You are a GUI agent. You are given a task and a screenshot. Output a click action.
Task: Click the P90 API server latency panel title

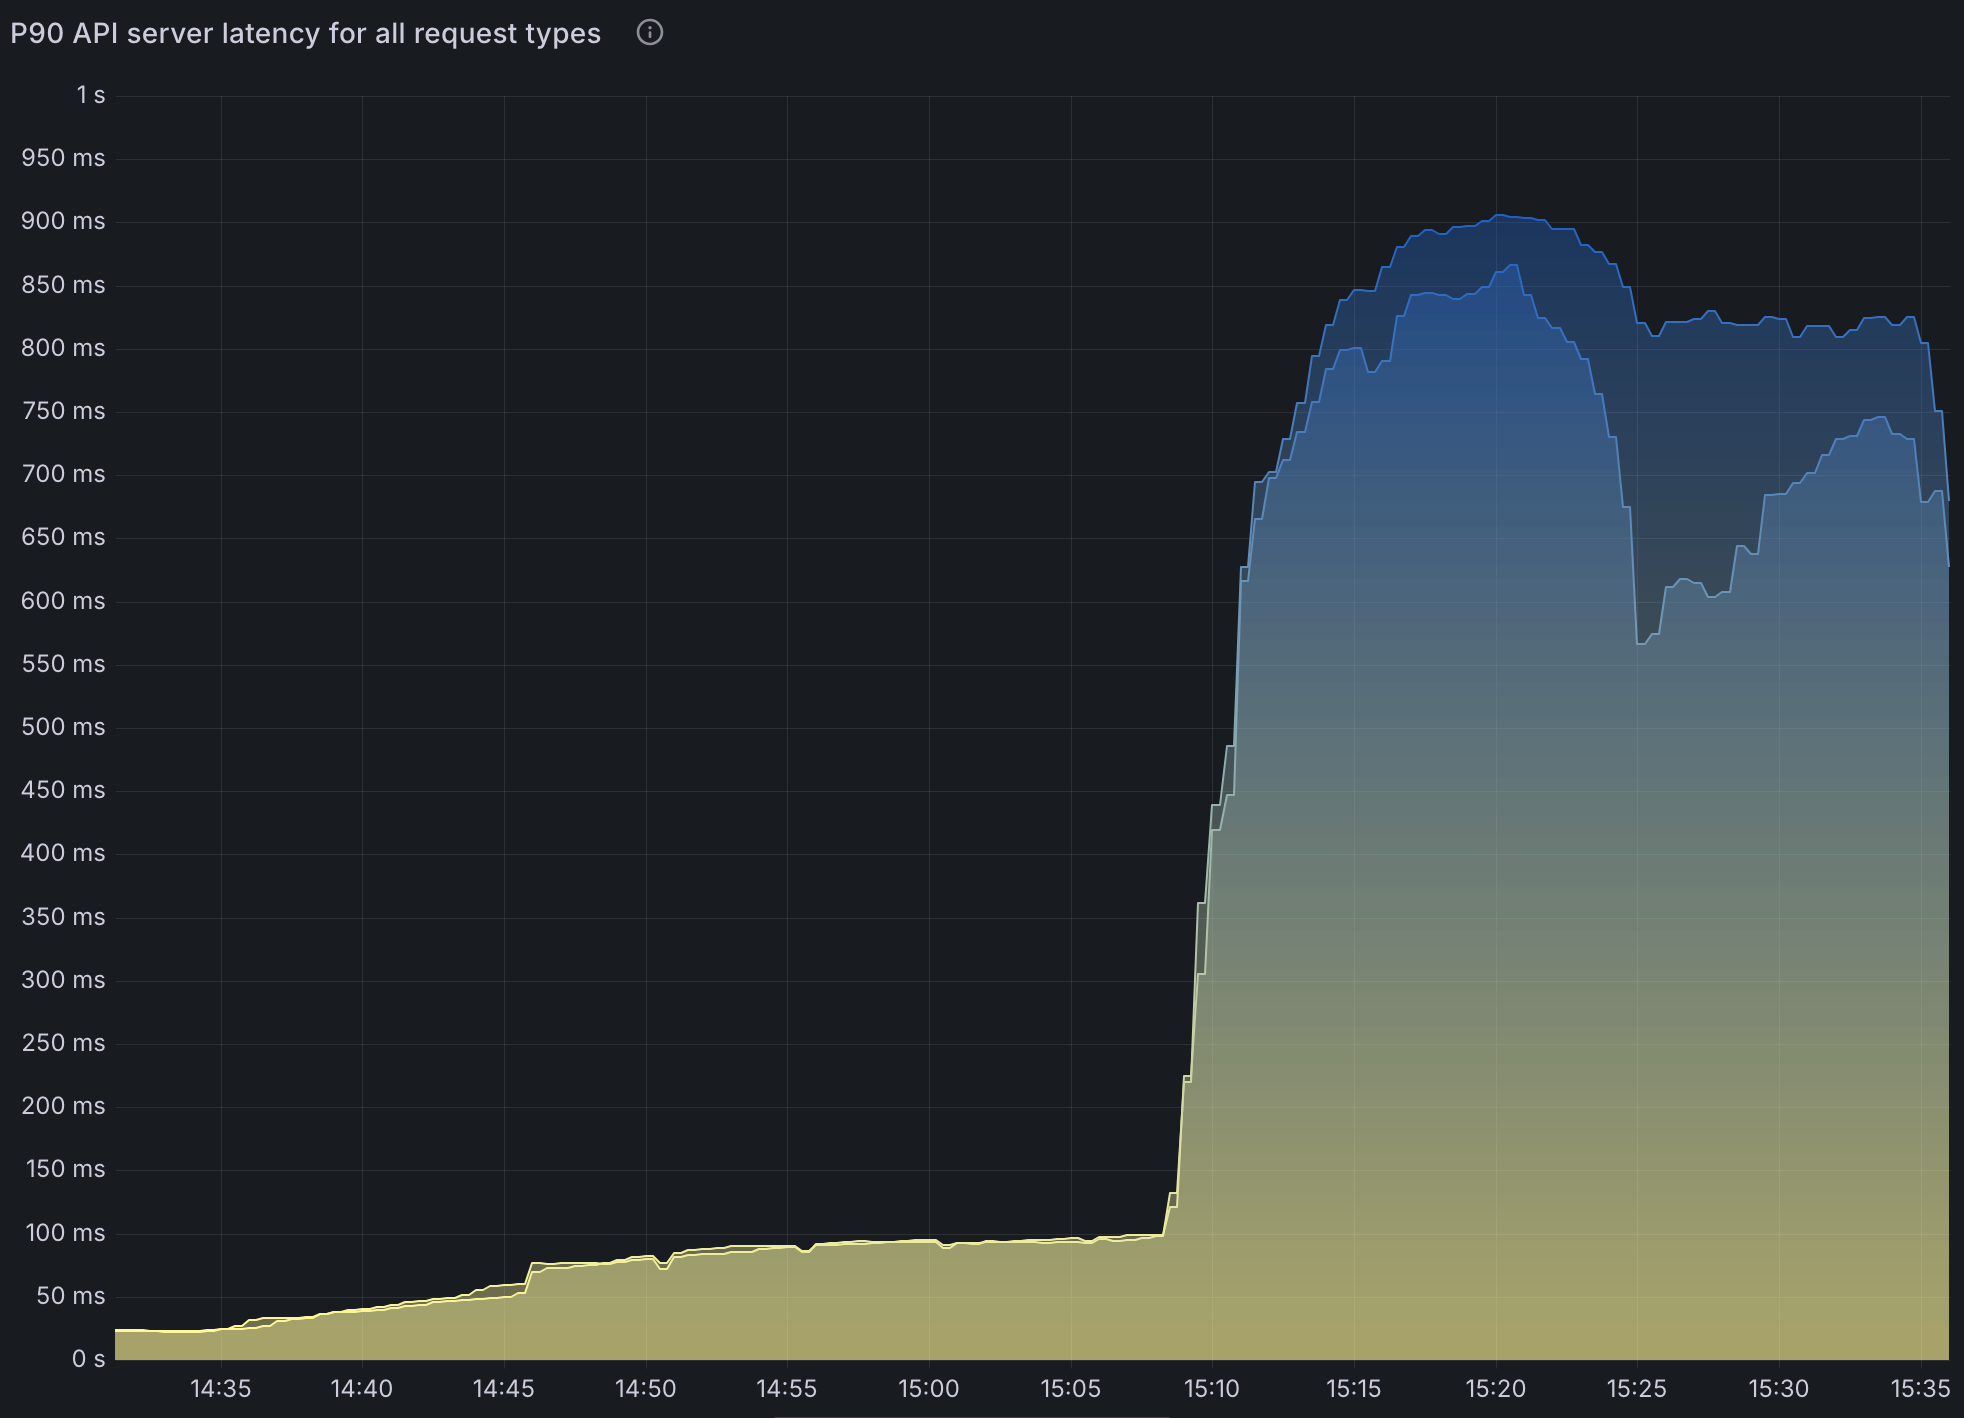pos(304,33)
